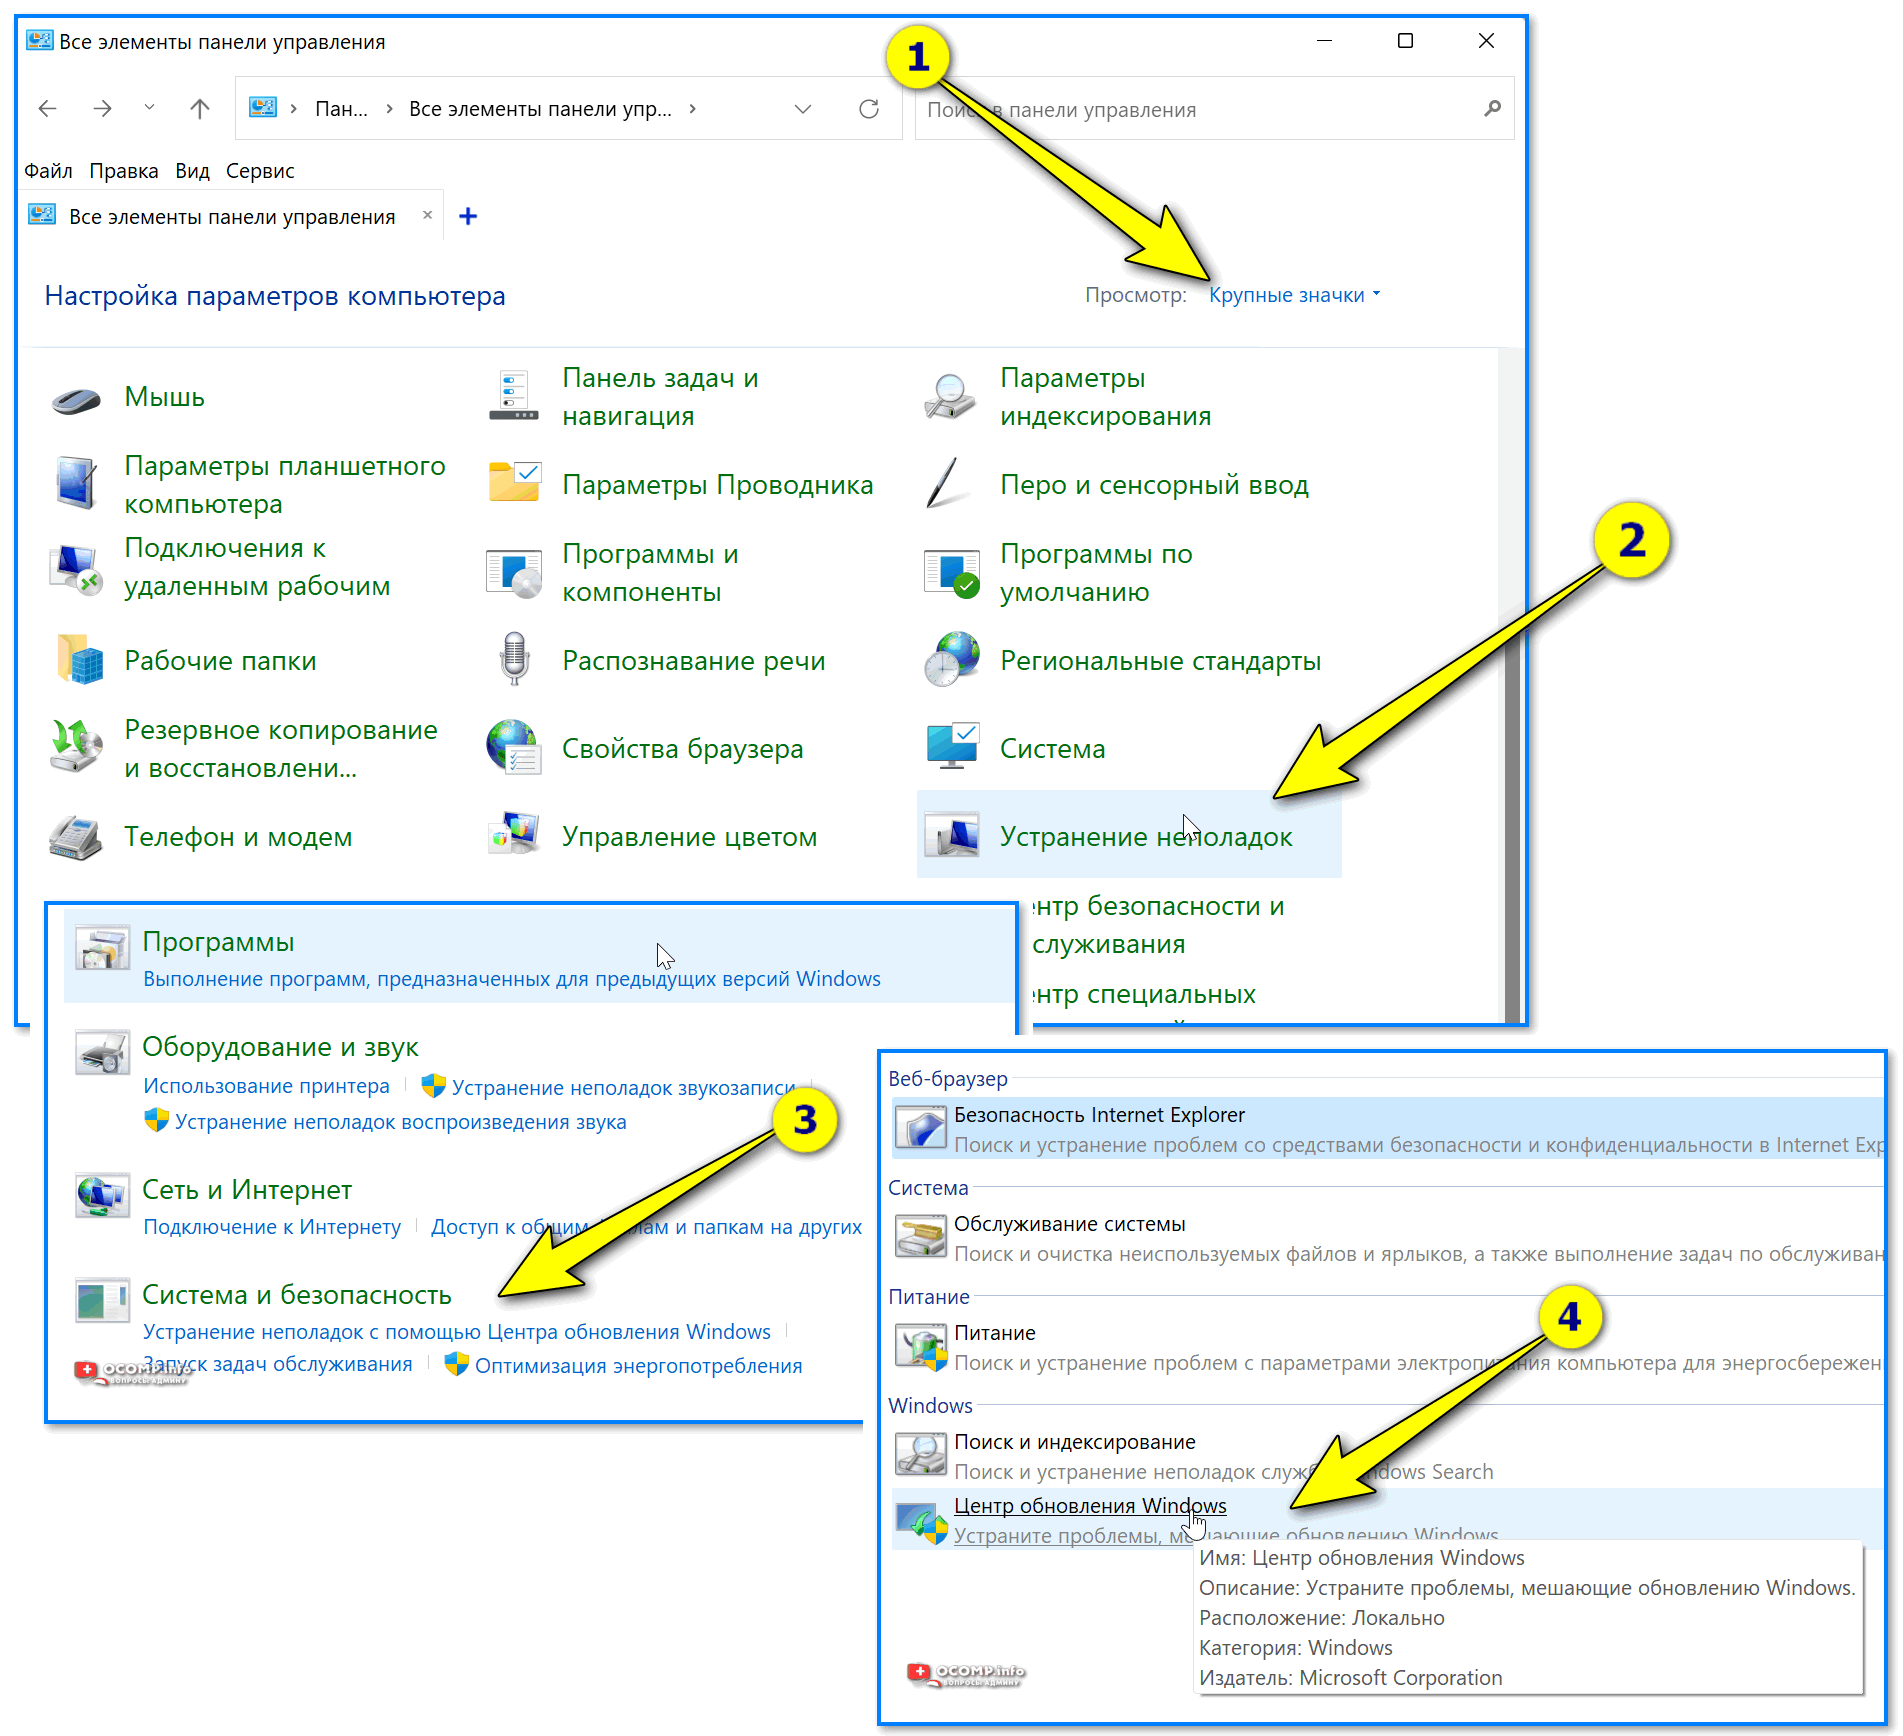Open Региональные стандарты globe icon

click(x=952, y=659)
